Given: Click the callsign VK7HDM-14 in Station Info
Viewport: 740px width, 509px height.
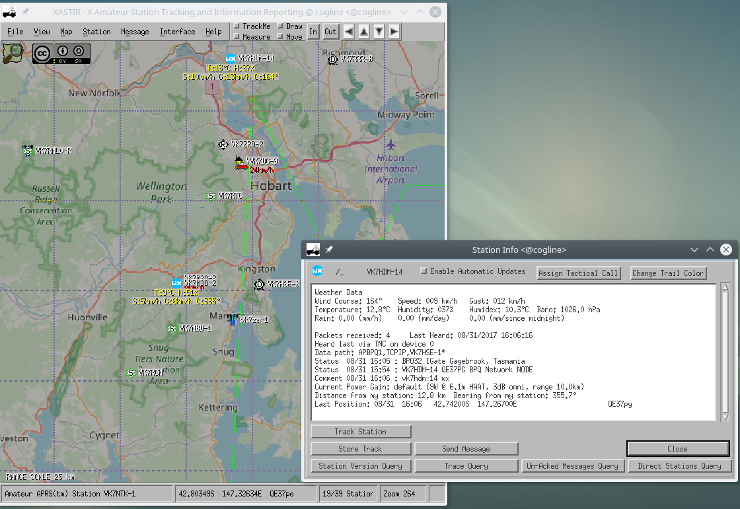Looking at the screenshot, I should pyautogui.click(x=384, y=272).
